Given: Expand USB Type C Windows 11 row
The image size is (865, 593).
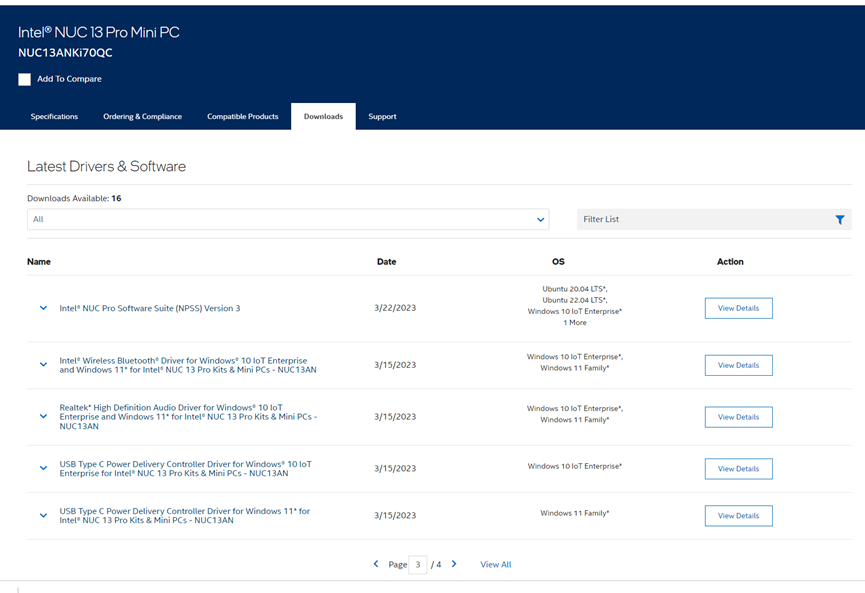Looking at the screenshot, I should (x=43, y=515).
